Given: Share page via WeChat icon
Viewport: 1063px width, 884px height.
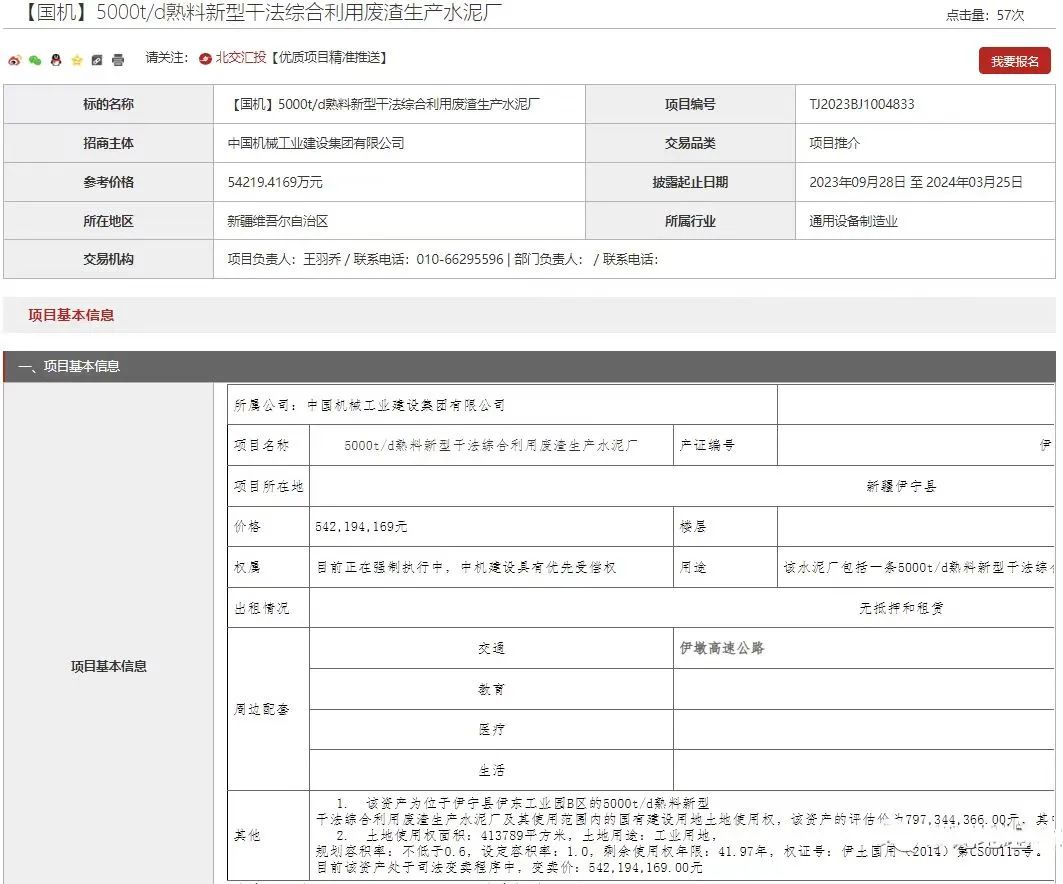Looking at the screenshot, I should [x=35, y=60].
